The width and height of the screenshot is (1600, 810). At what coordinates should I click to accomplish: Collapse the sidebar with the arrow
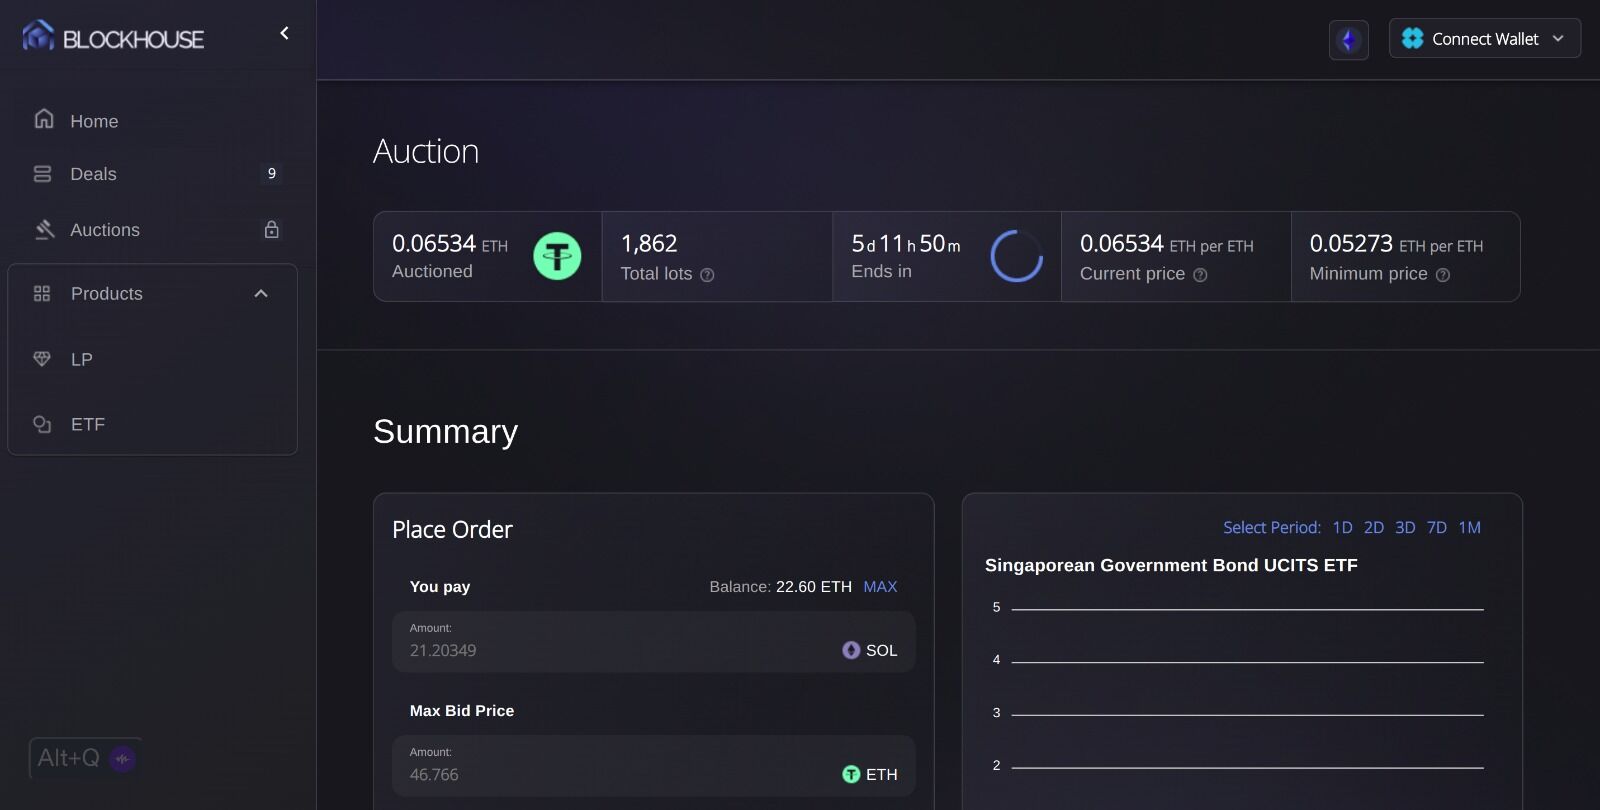tap(284, 33)
